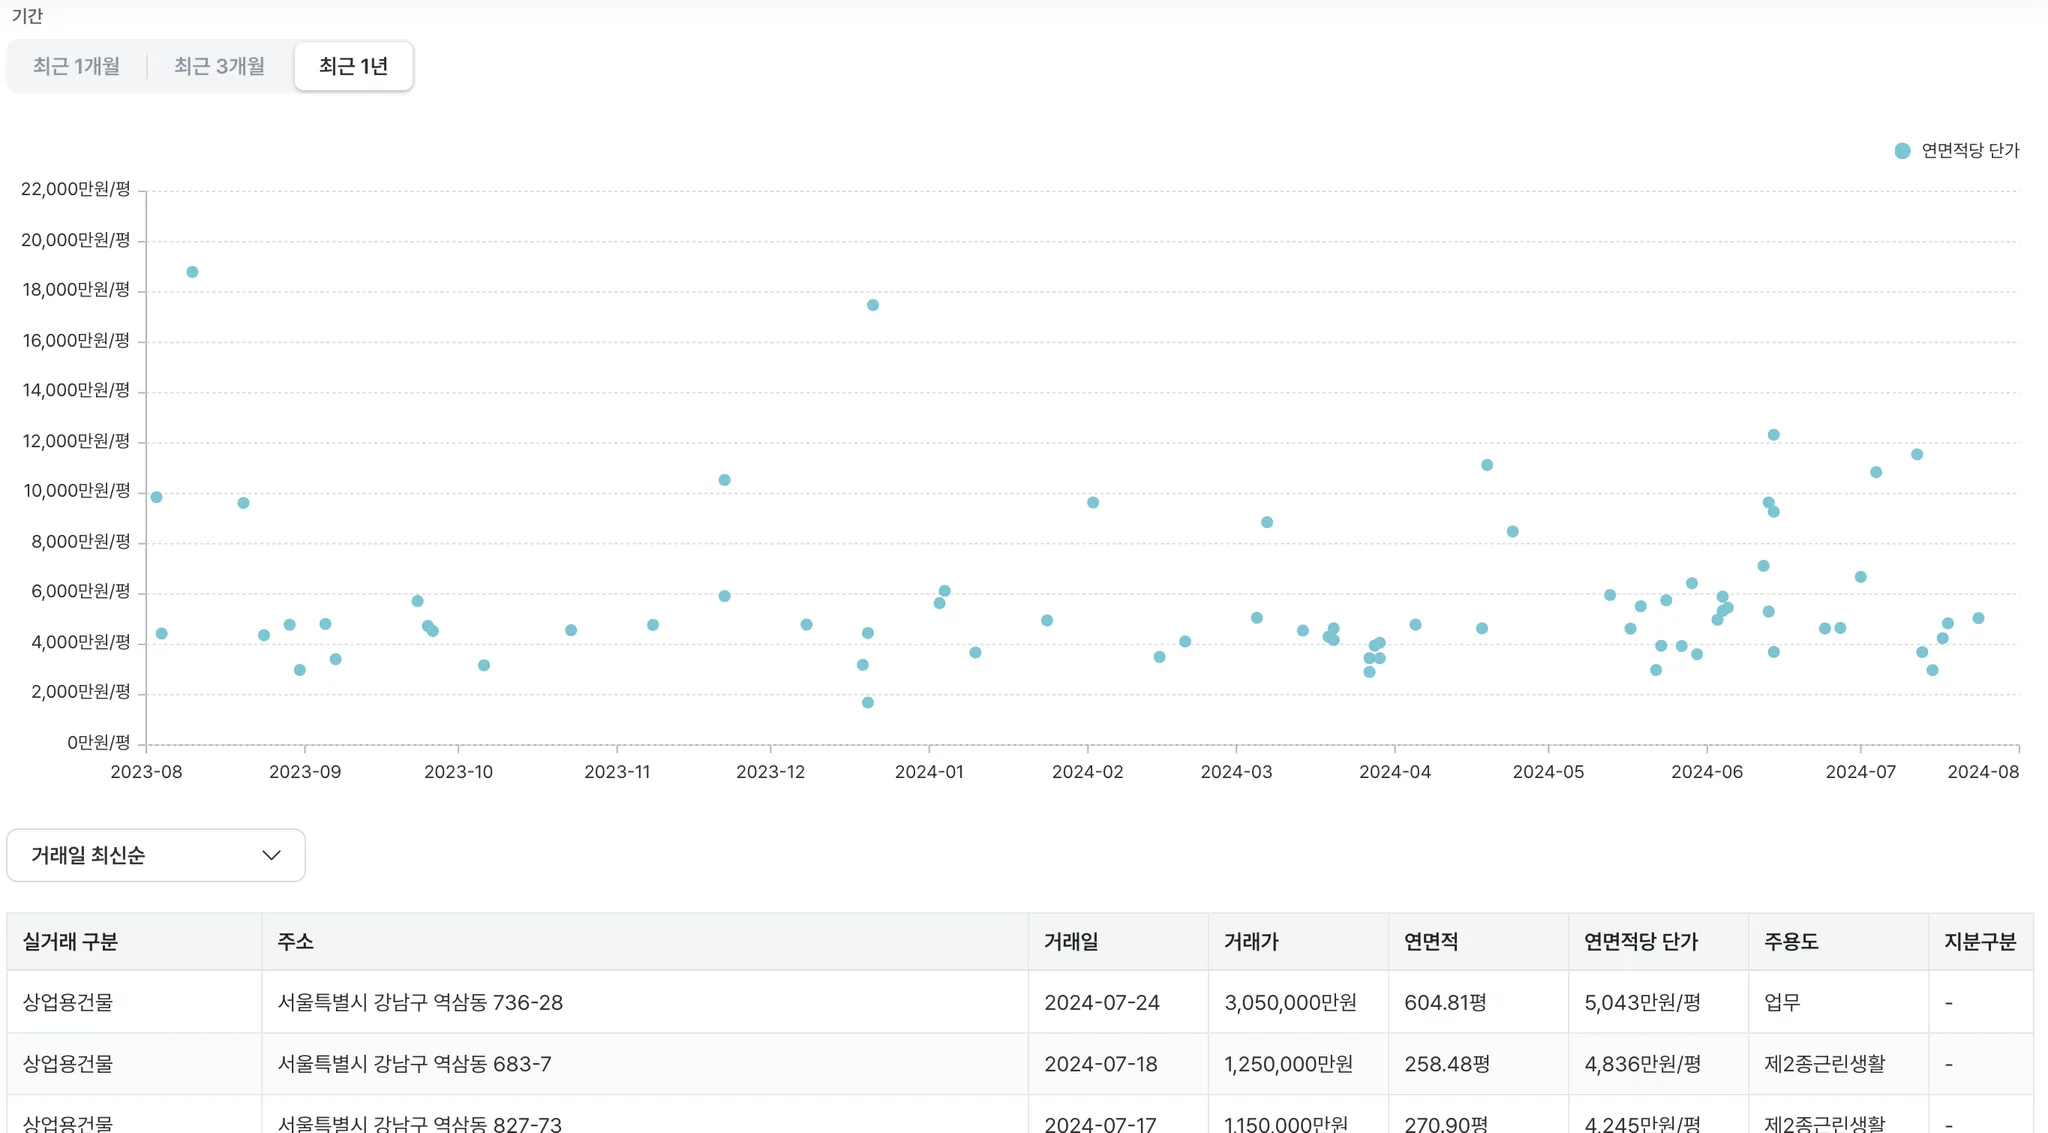
Task: Click the 연면적당 단가 legend label
Action: 1970,151
